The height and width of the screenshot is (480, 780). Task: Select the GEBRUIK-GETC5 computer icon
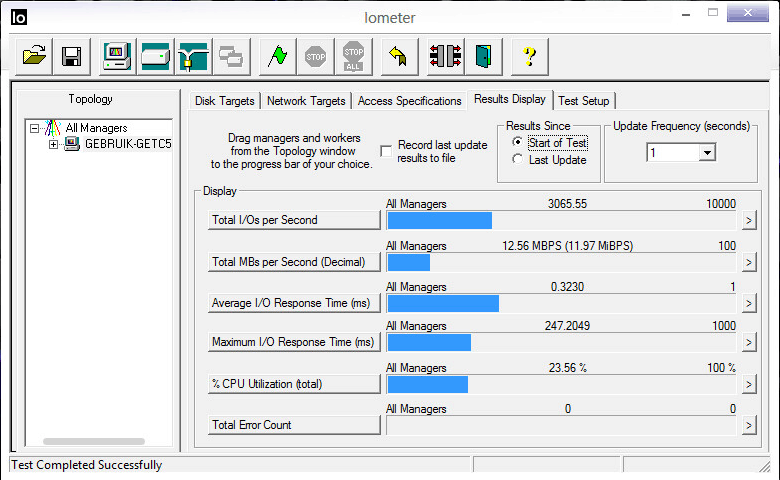point(72,144)
